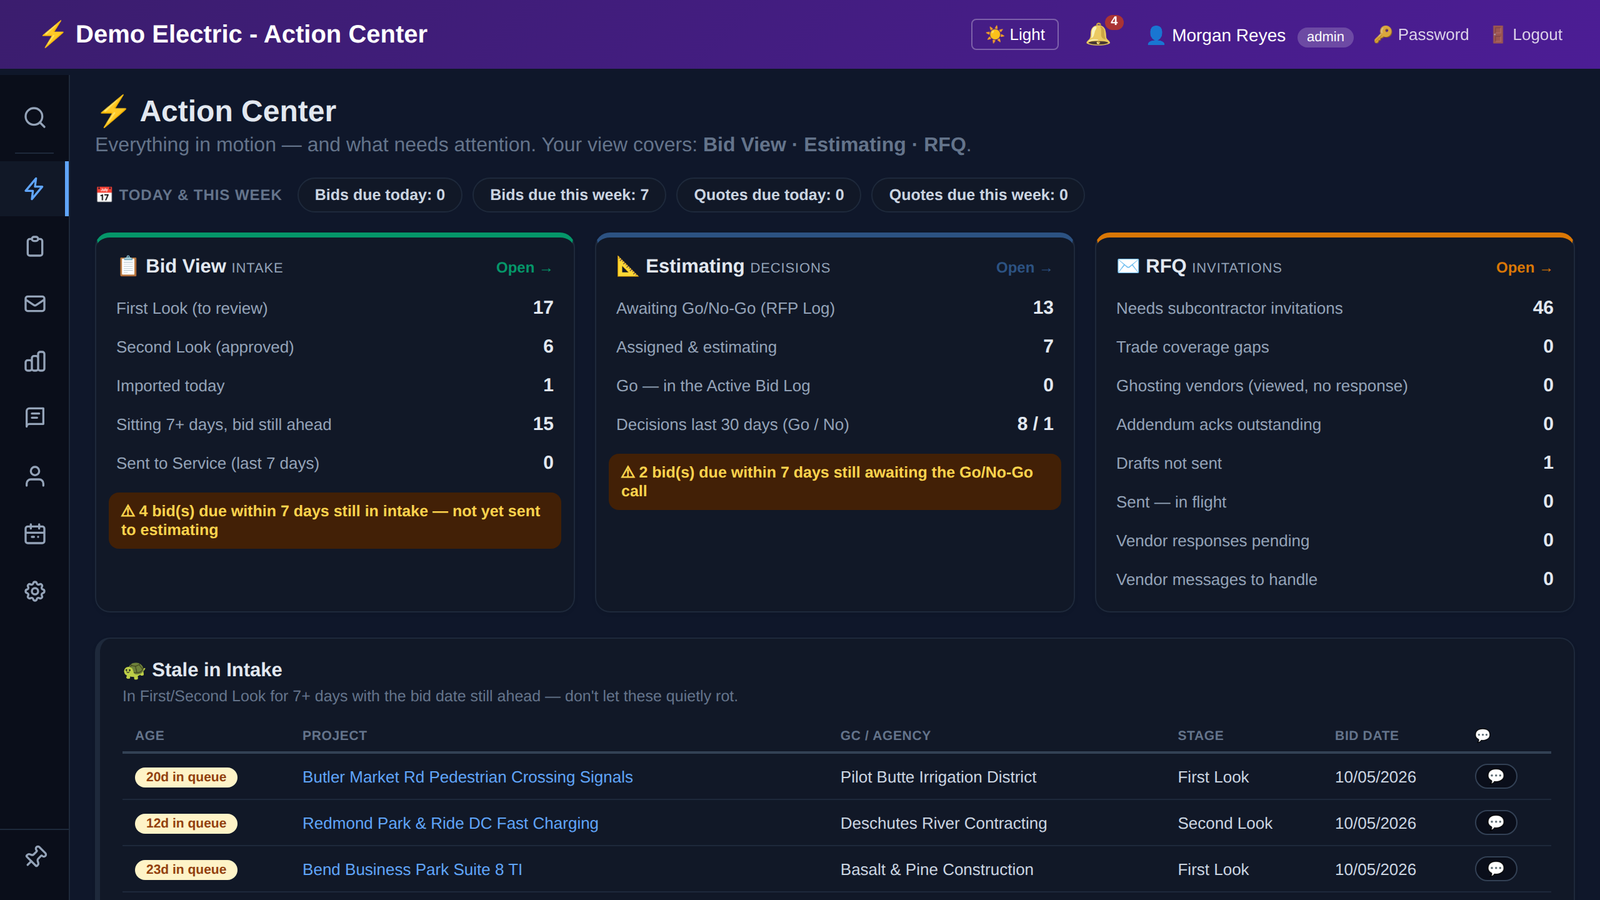This screenshot has height=900, width=1600.
Task: Click the comments column header icon
Action: pos(1483,735)
